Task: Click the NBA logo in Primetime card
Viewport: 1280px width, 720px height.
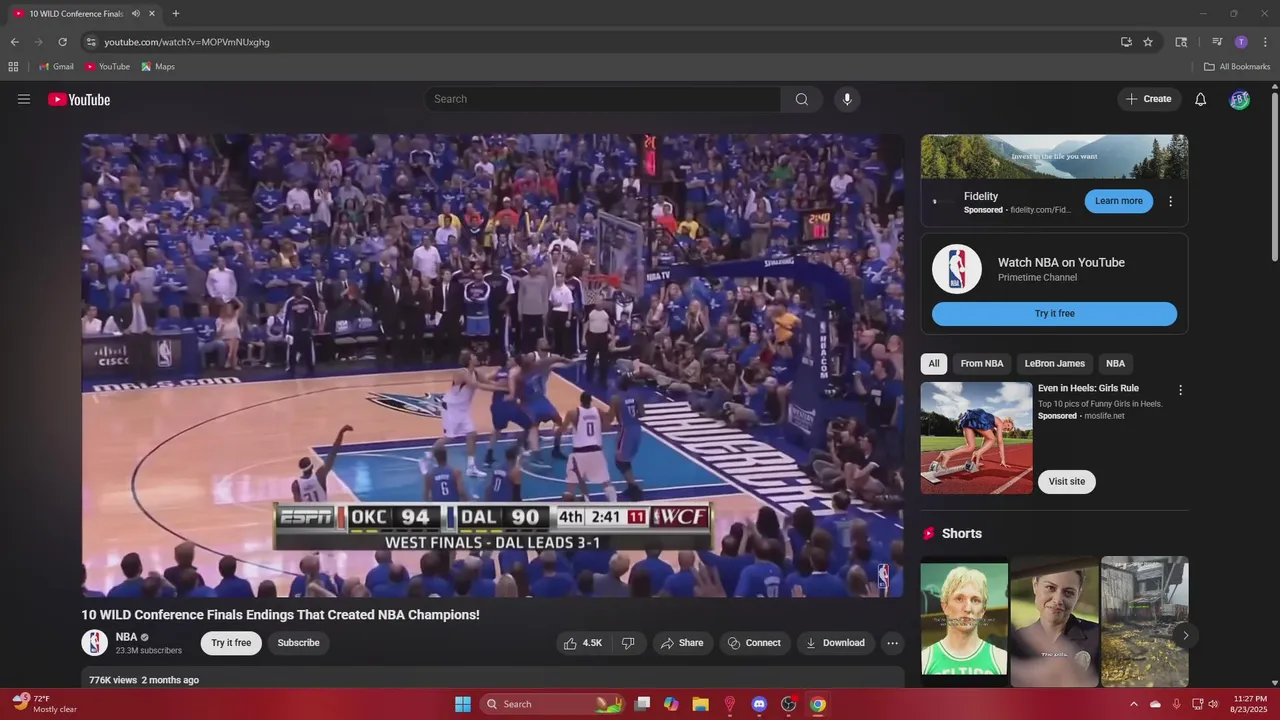Action: [957, 269]
